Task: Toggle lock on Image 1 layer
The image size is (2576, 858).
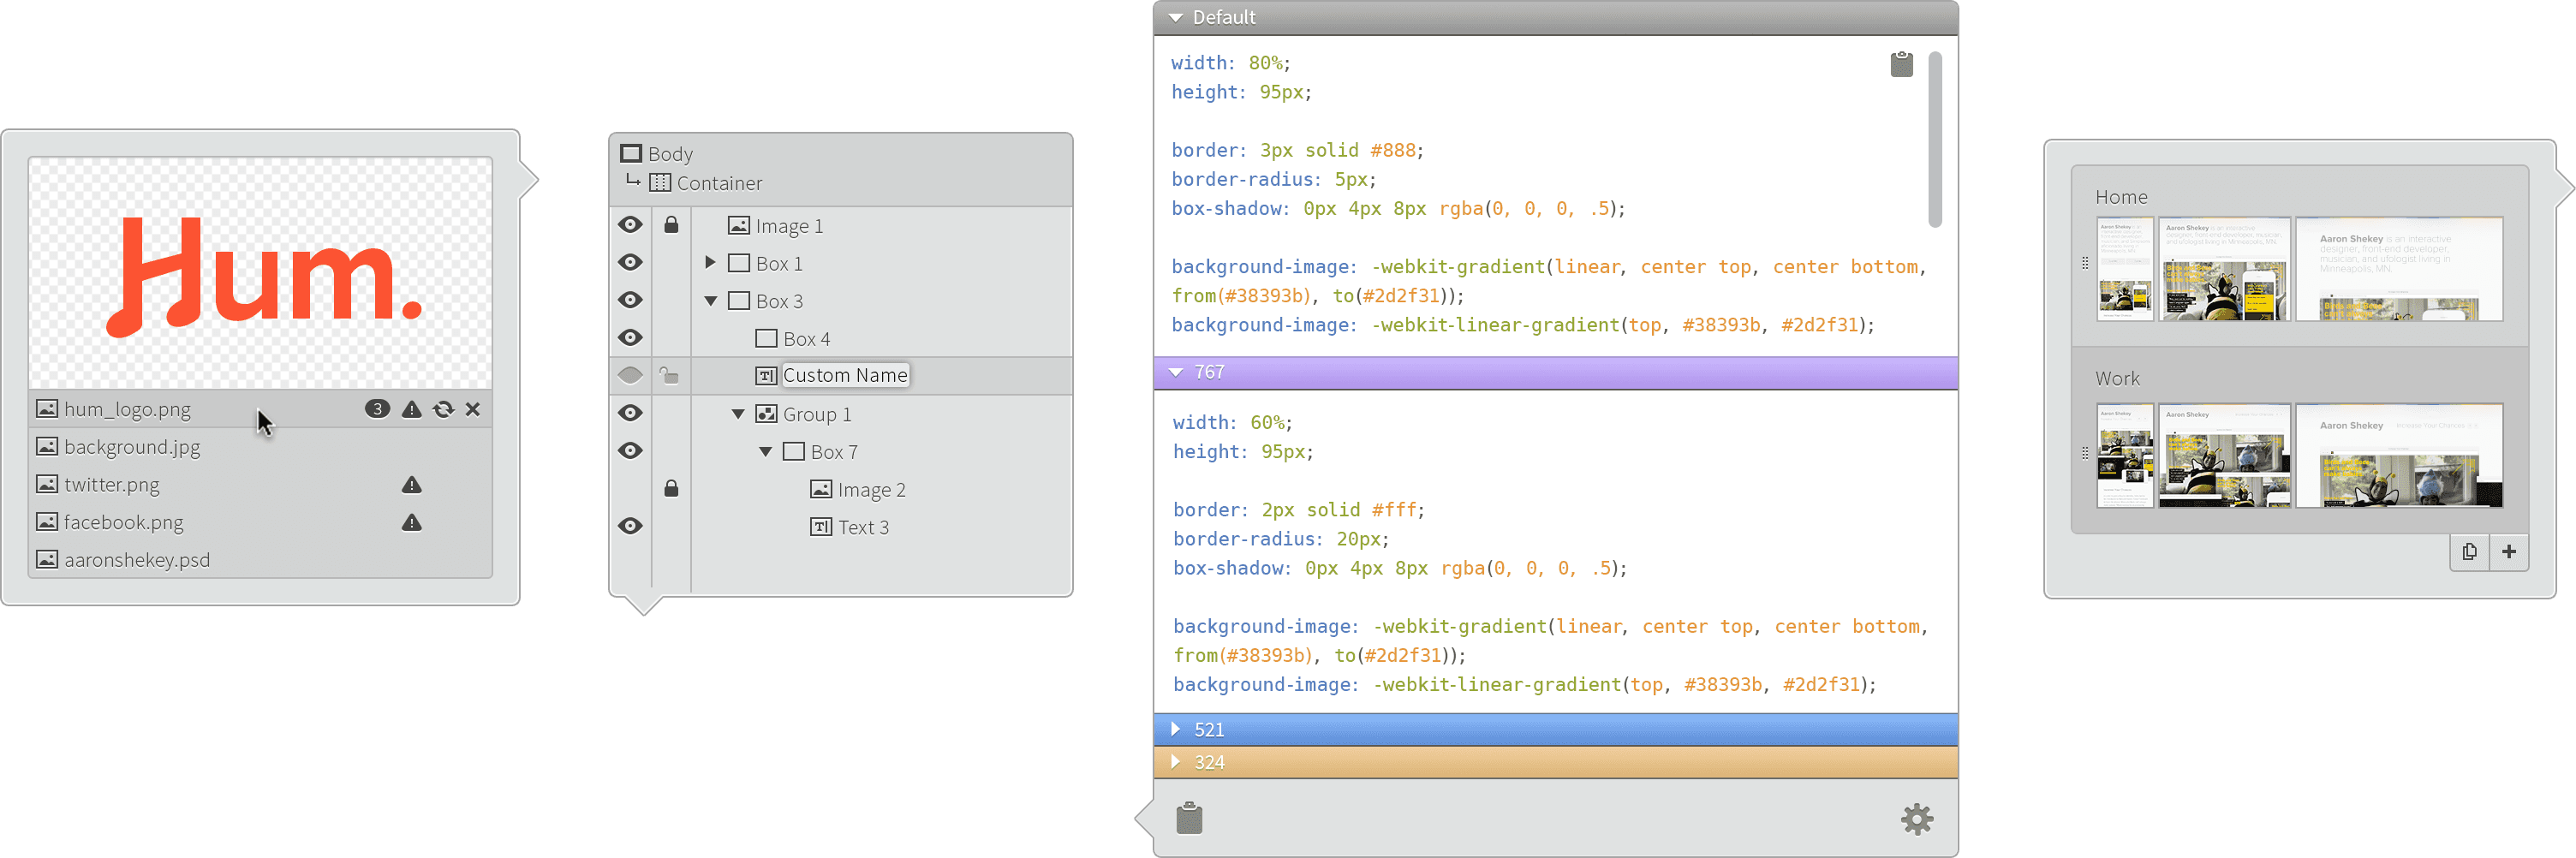Action: click(671, 225)
